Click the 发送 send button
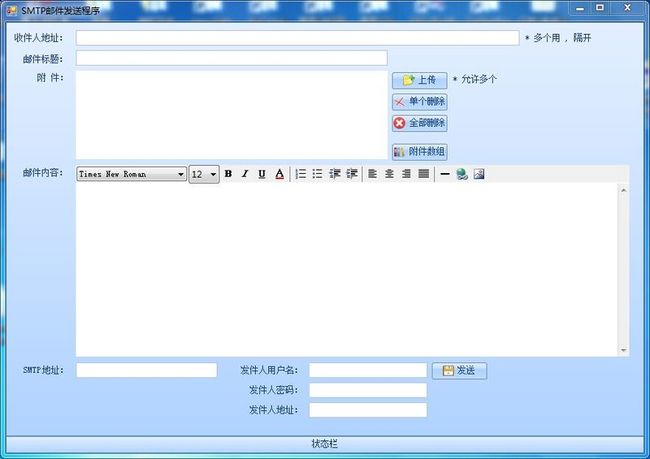The height and width of the screenshot is (459, 650). 459,370
